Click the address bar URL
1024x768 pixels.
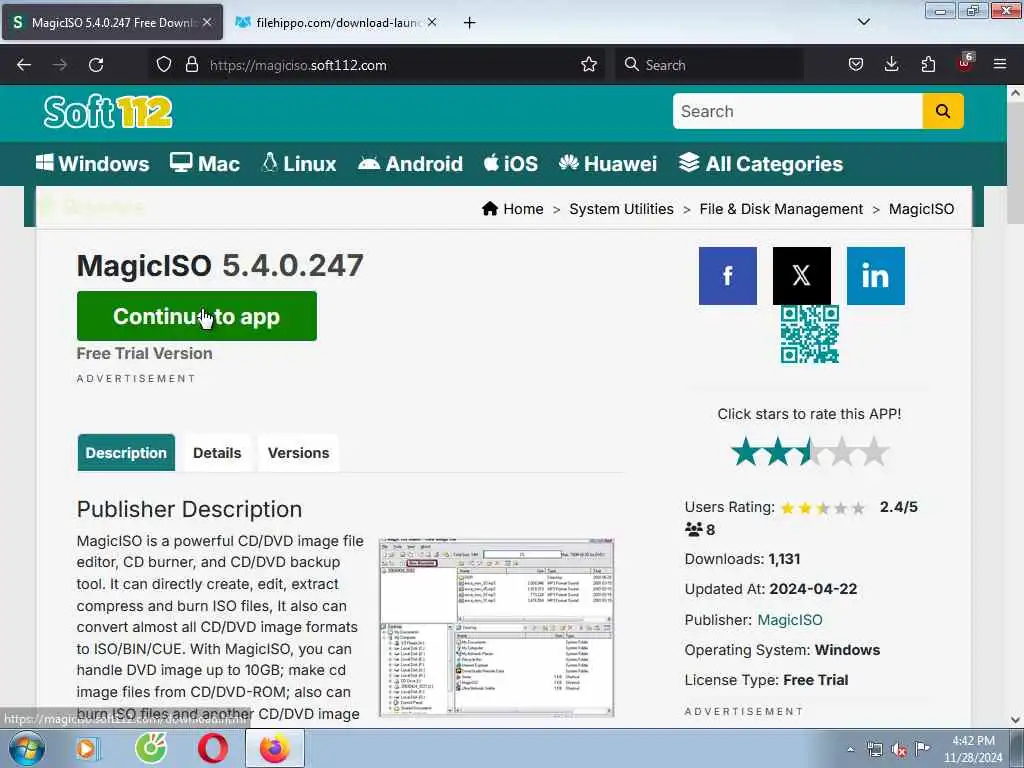298,65
